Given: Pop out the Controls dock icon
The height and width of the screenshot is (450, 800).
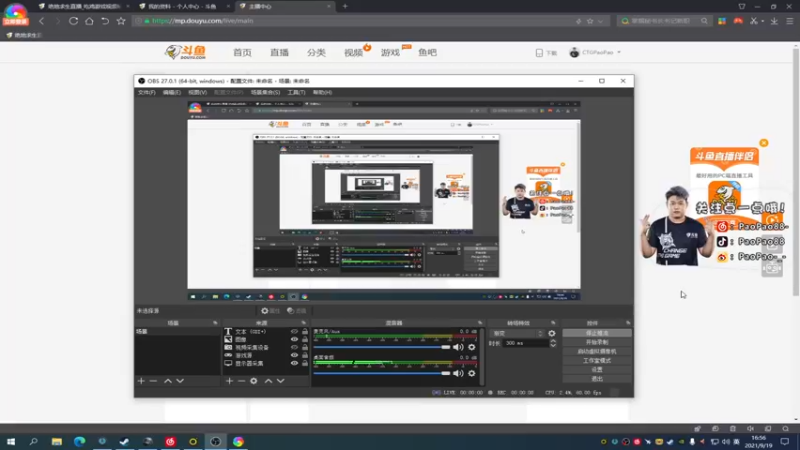Looking at the screenshot, I should tap(628, 323).
